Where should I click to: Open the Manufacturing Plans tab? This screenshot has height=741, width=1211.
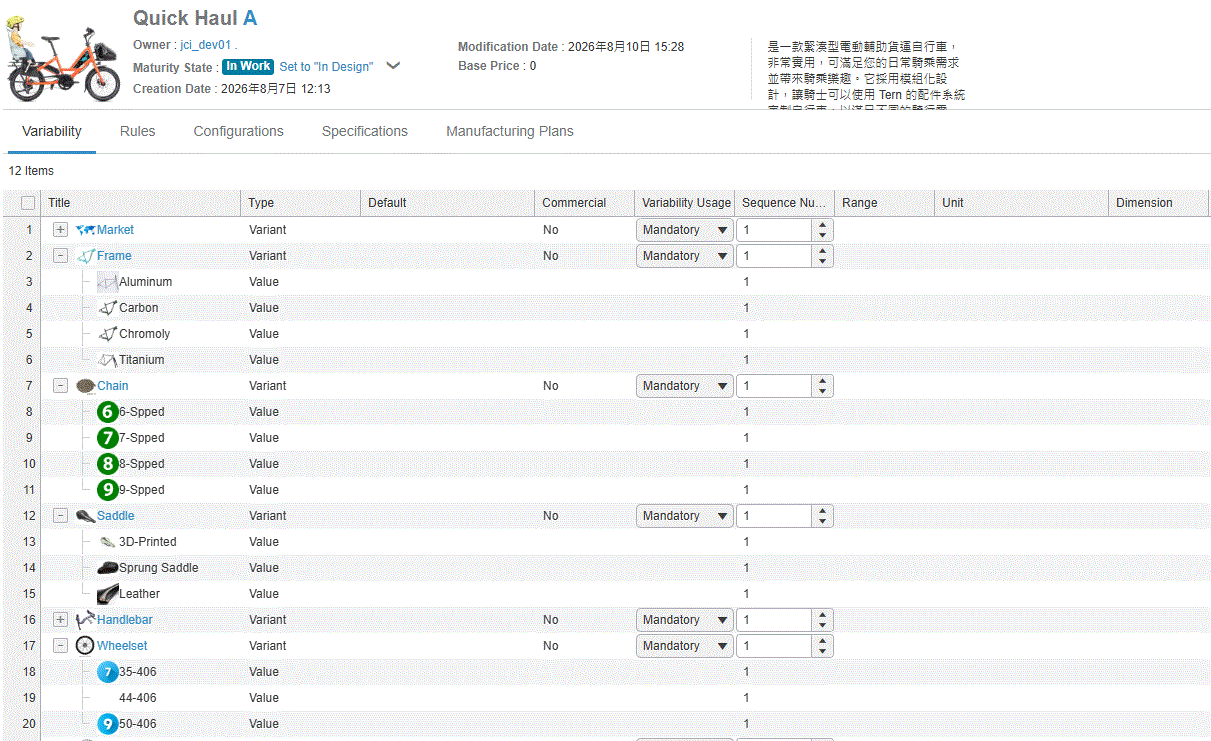[510, 131]
